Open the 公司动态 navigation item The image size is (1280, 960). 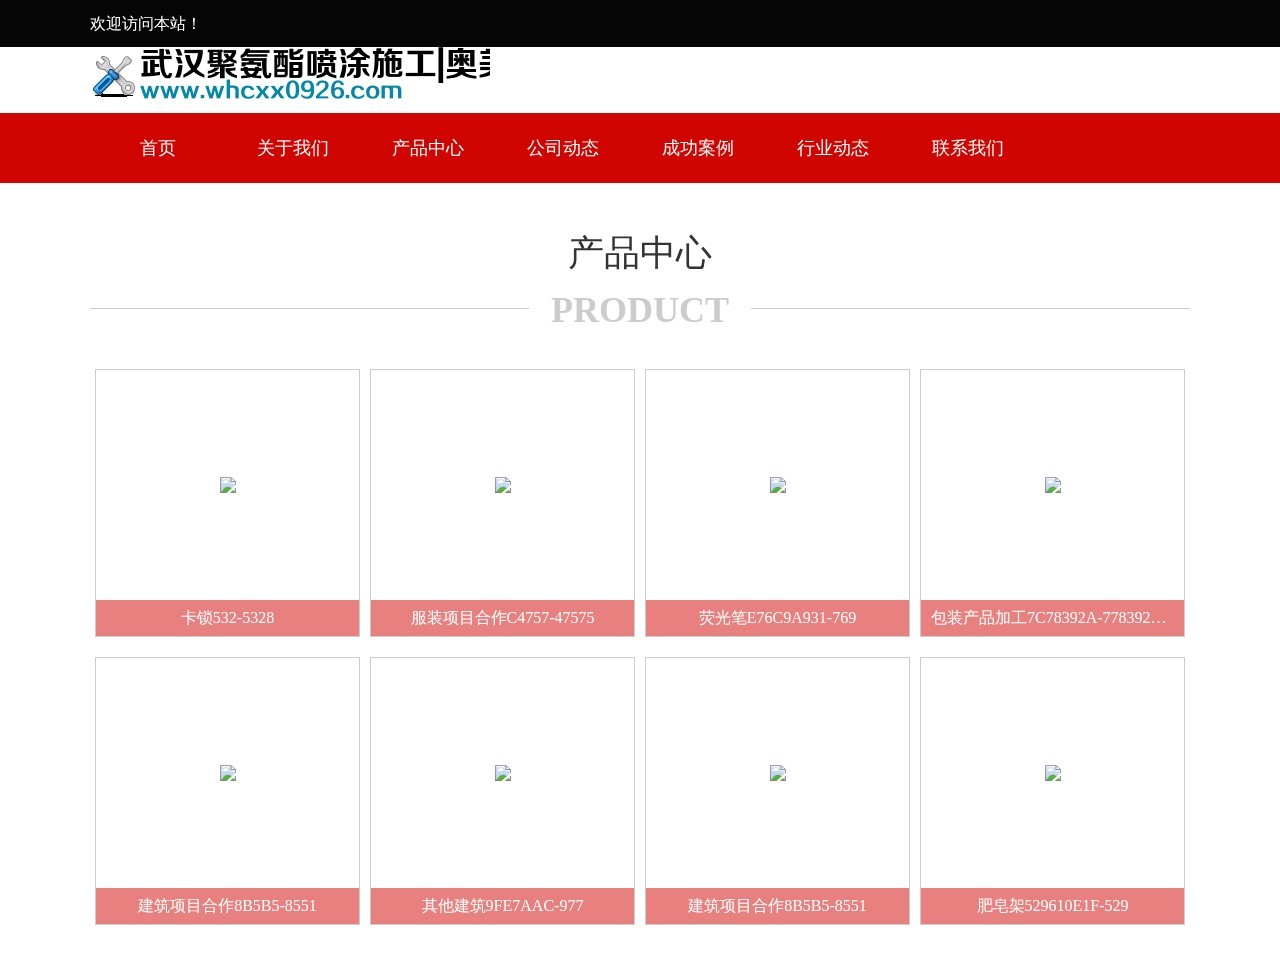[563, 148]
